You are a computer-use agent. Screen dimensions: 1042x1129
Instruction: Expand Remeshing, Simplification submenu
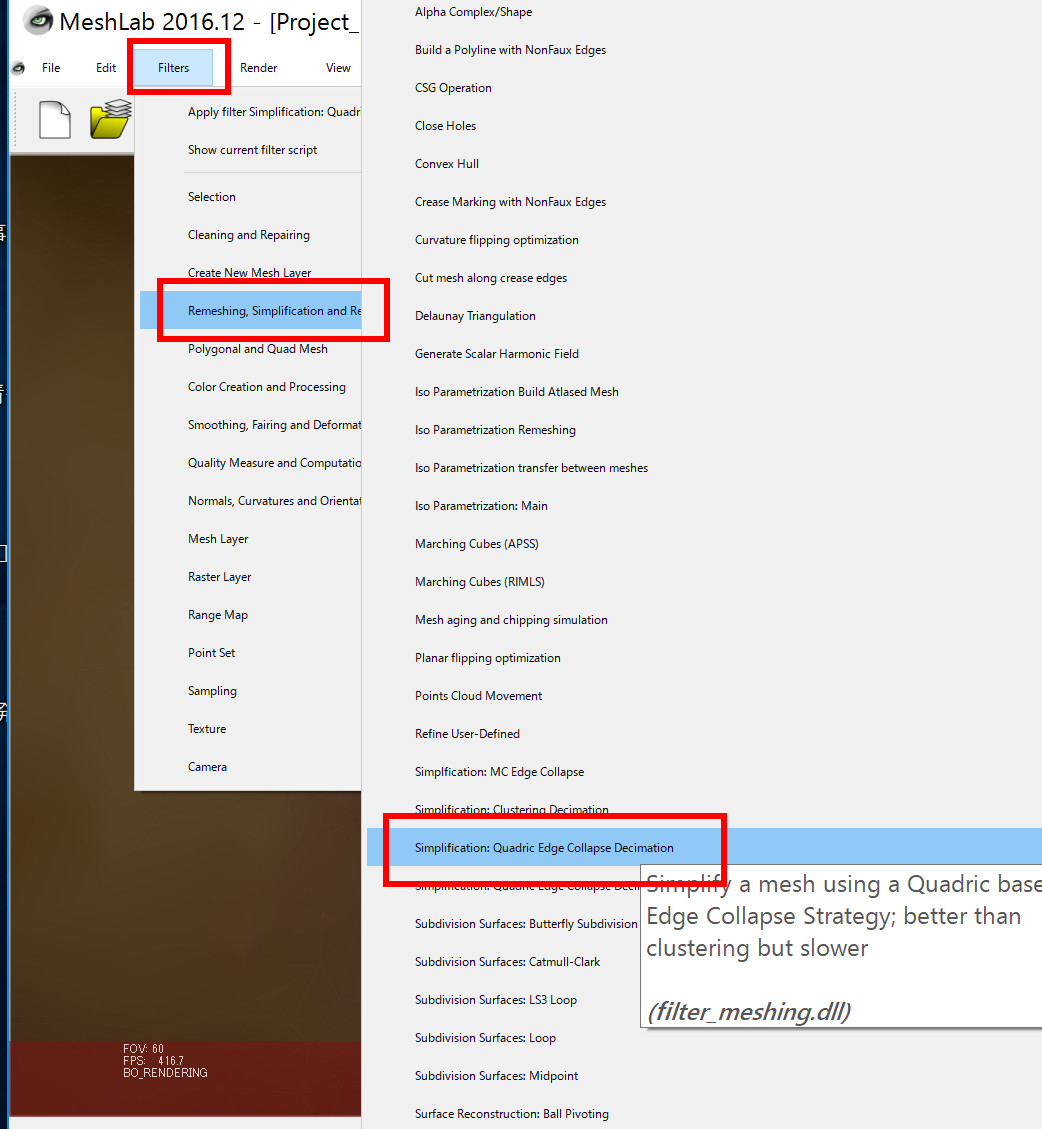pos(251,310)
